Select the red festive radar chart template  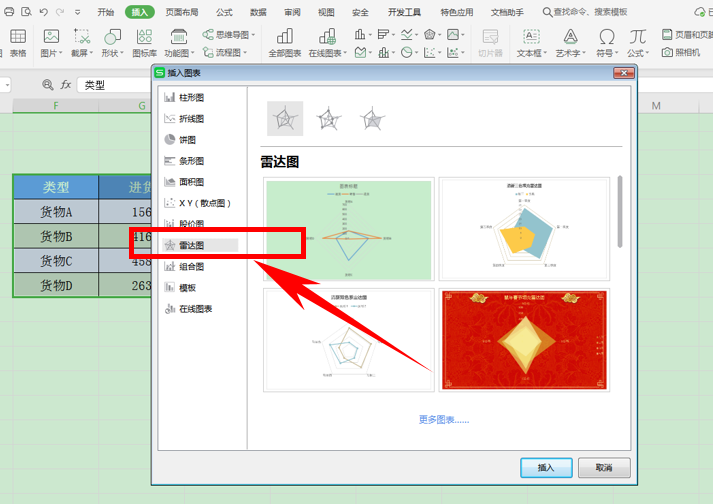524,340
